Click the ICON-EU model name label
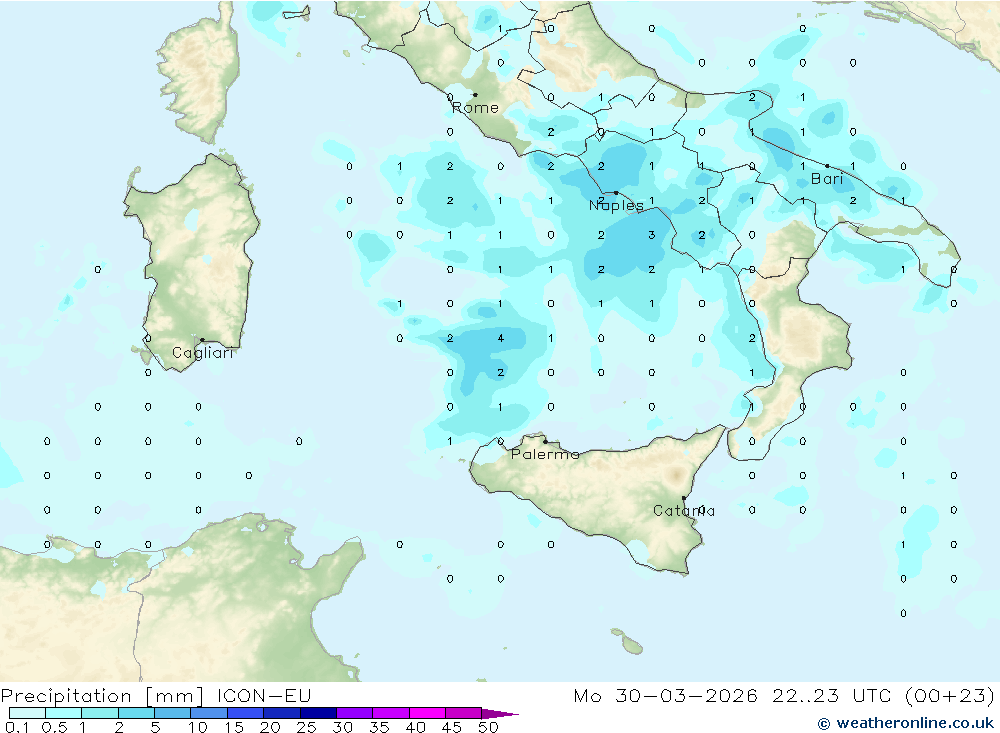1000x733 pixels. tap(264, 696)
